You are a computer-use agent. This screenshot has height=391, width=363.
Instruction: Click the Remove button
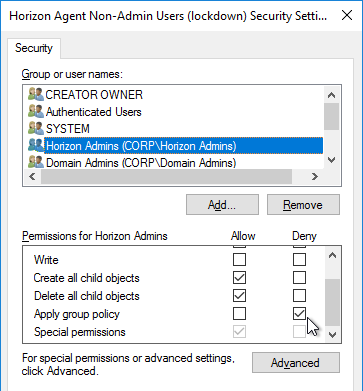303,205
